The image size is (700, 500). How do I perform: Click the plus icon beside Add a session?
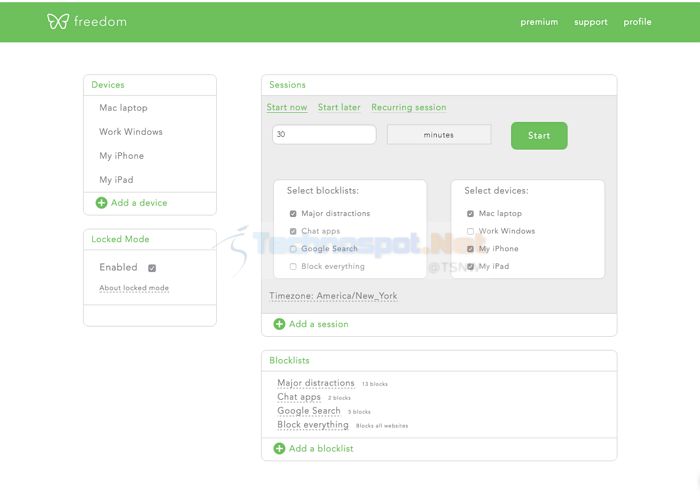(279, 324)
